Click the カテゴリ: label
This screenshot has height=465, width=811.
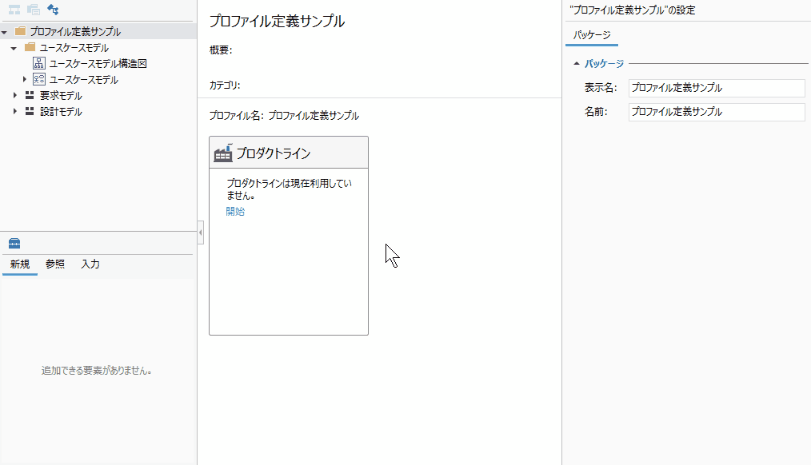(x=224, y=85)
